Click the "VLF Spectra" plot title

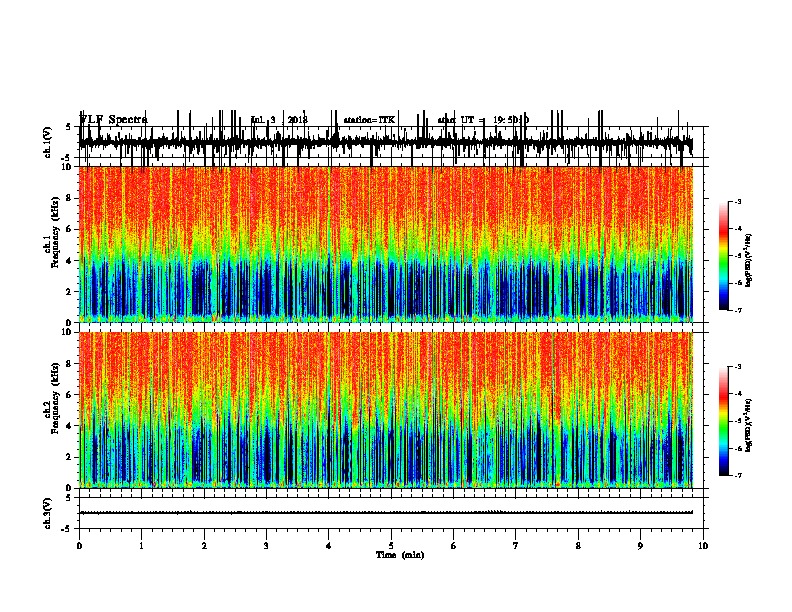[113, 120]
